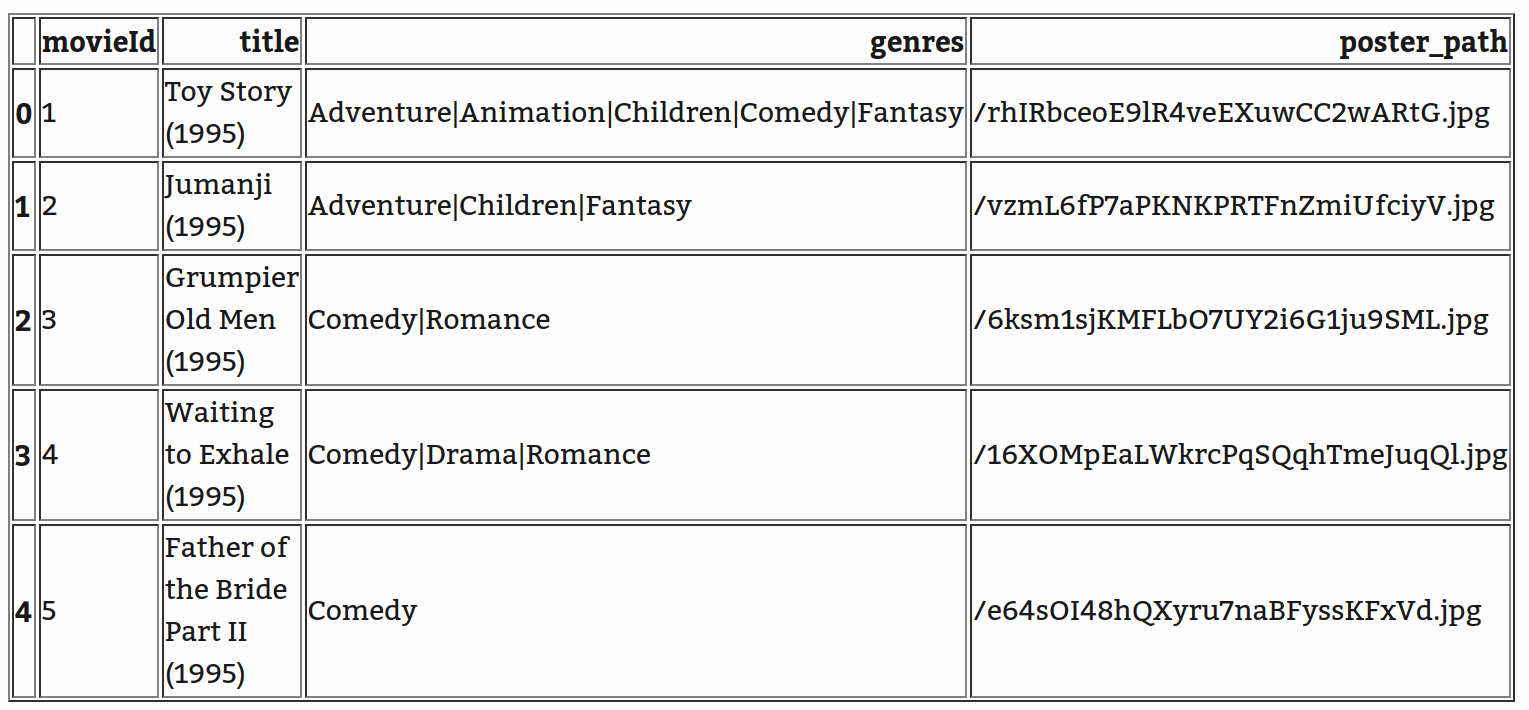Click the poster path starting with /rhIRbceo
Viewport: 1529px width, 710px height.
click(x=1231, y=113)
